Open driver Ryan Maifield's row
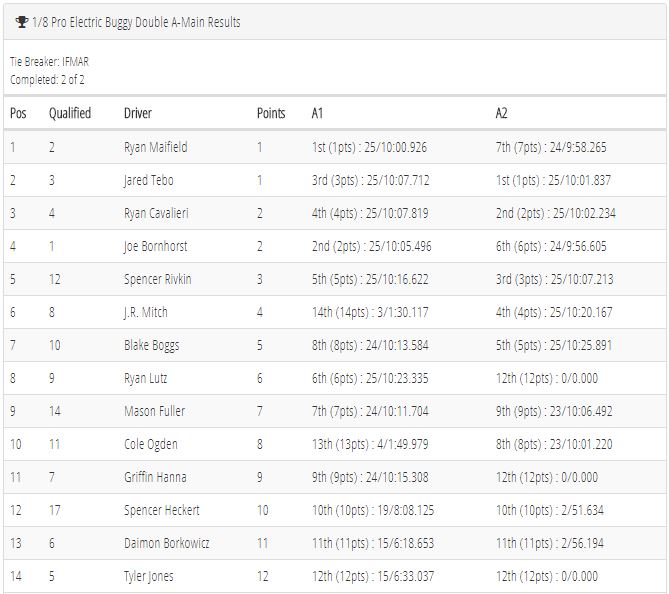669x594 pixels. pyautogui.click(x=334, y=147)
